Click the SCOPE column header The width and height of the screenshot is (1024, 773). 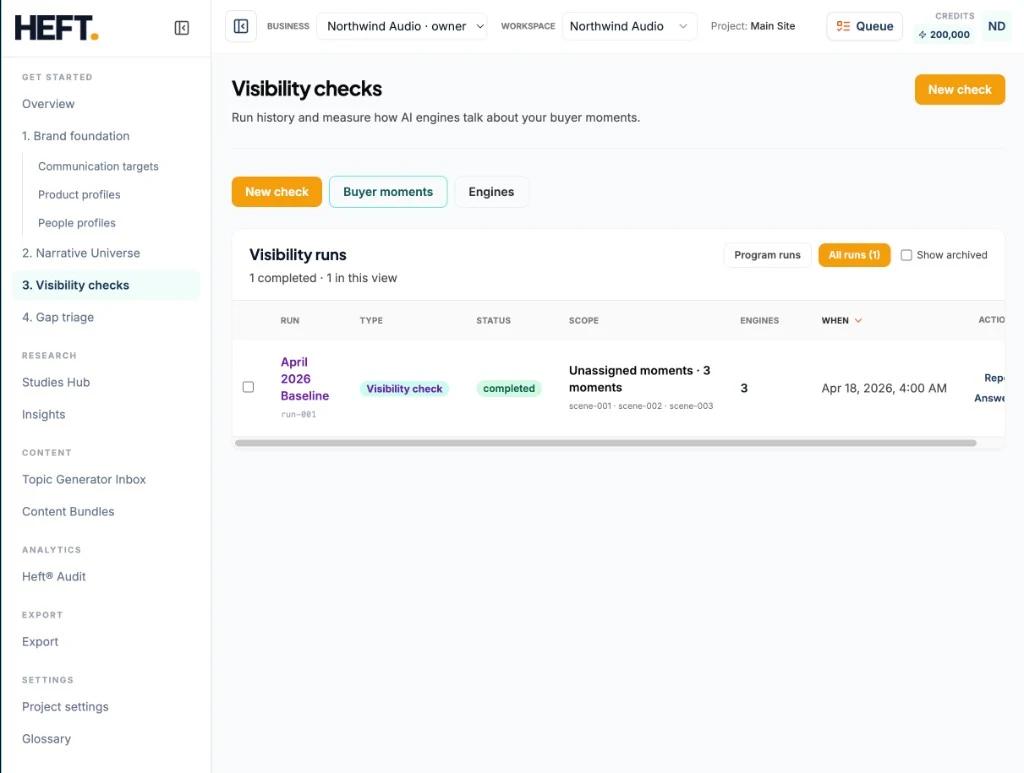(x=583, y=321)
